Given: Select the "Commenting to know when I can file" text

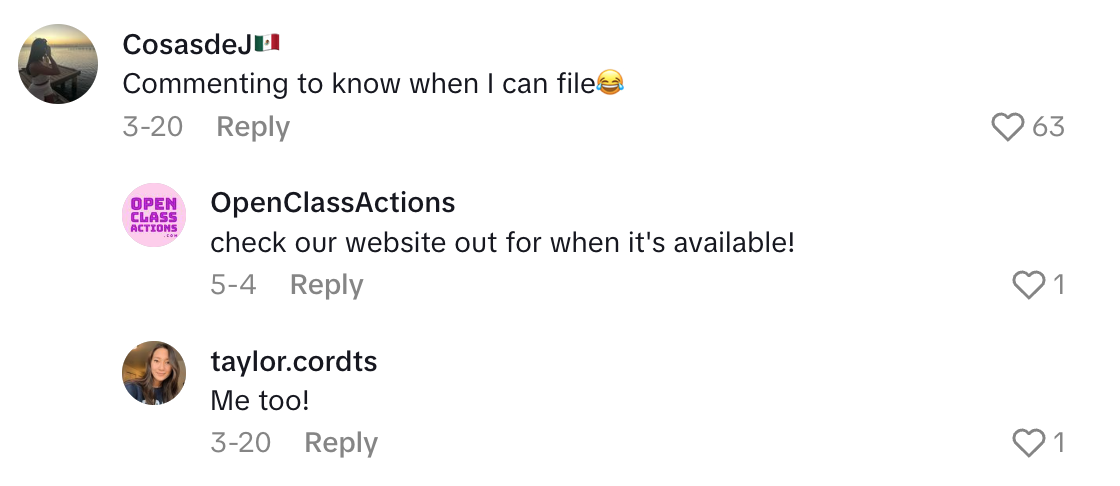Looking at the screenshot, I should tap(360, 85).
